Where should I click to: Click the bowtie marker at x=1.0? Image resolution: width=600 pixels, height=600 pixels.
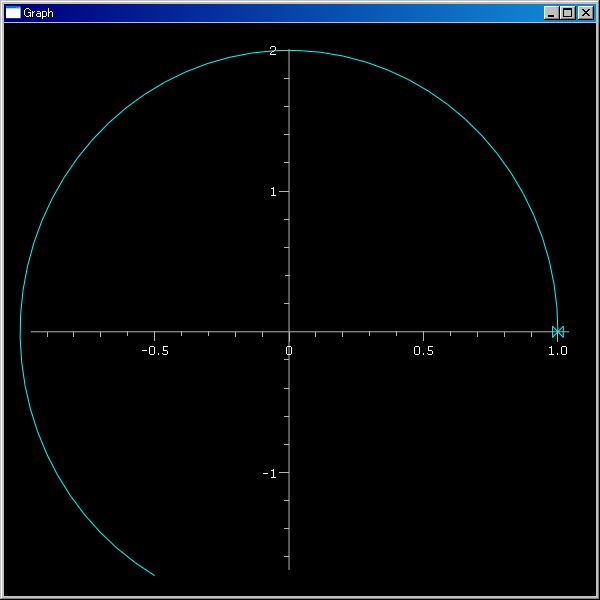(x=558, y=331)
